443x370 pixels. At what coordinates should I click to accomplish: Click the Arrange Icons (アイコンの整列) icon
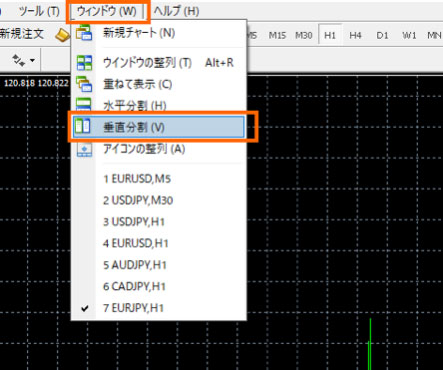84,149
